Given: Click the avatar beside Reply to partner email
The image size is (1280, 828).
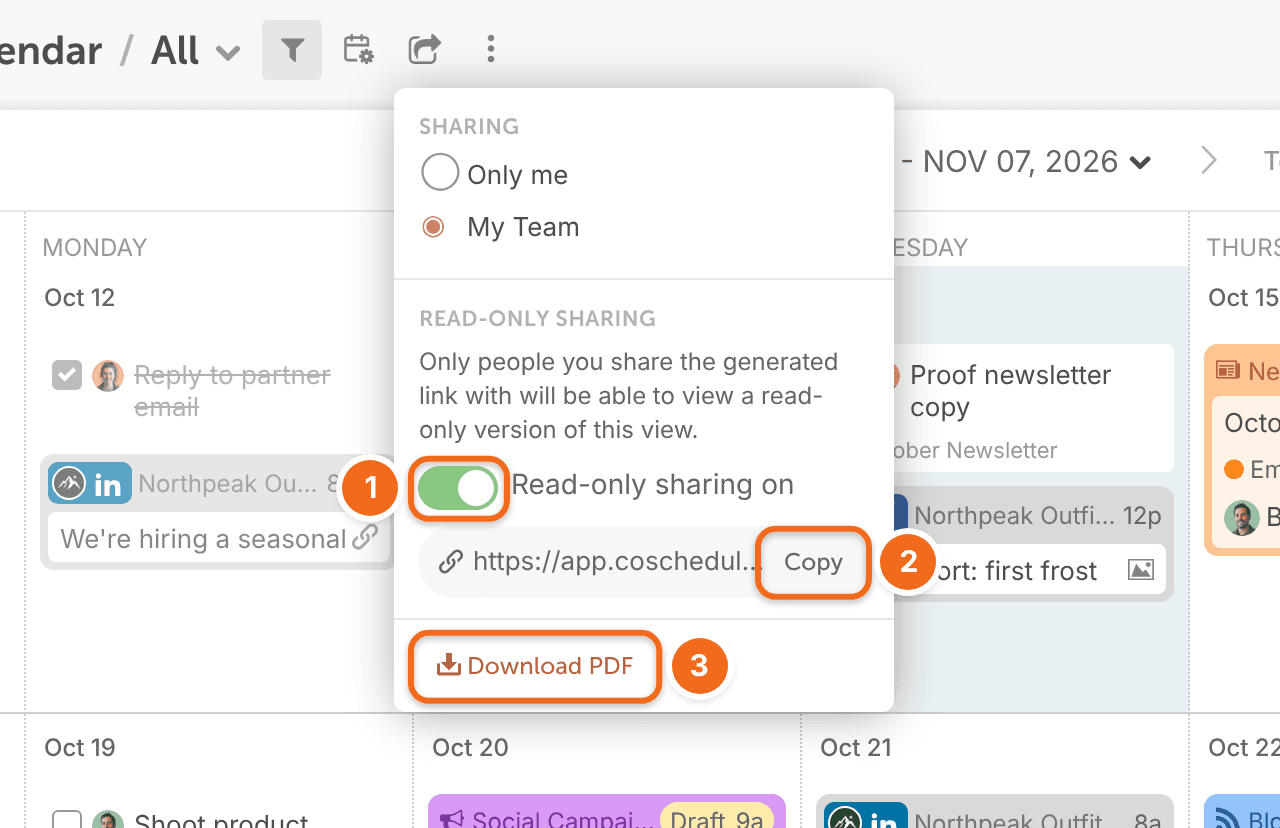Looking at the screenshot, I should tap(108, 376).
